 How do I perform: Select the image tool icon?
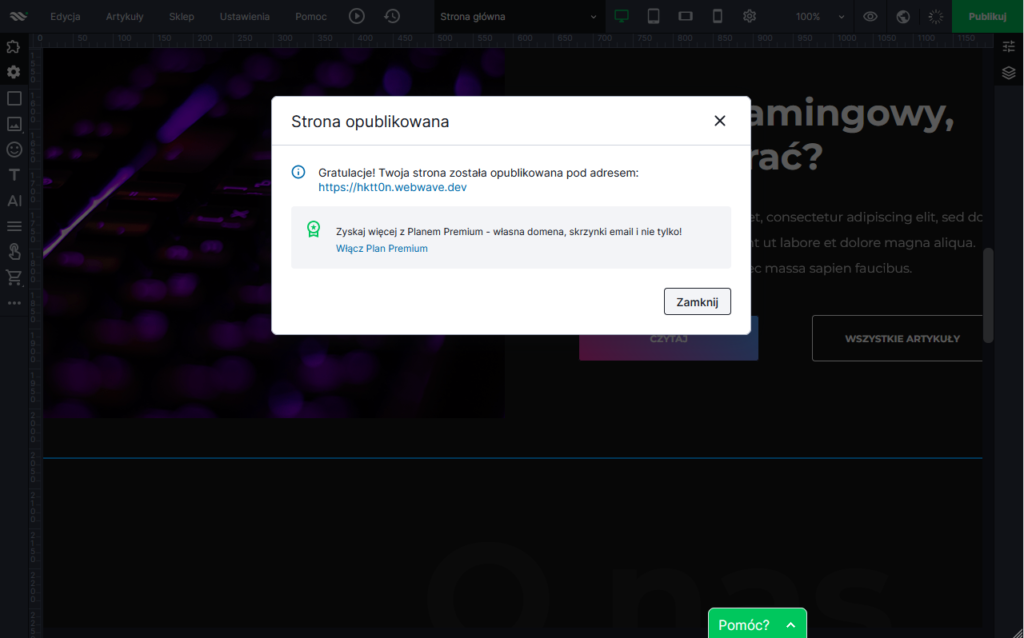14,123
